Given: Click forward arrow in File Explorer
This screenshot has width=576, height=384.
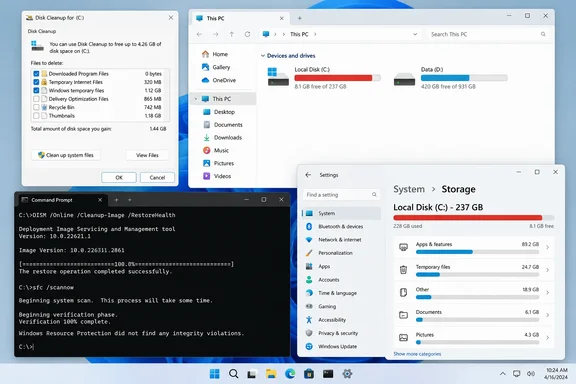Looking at the screenshot, I should (x=216, y=34).
